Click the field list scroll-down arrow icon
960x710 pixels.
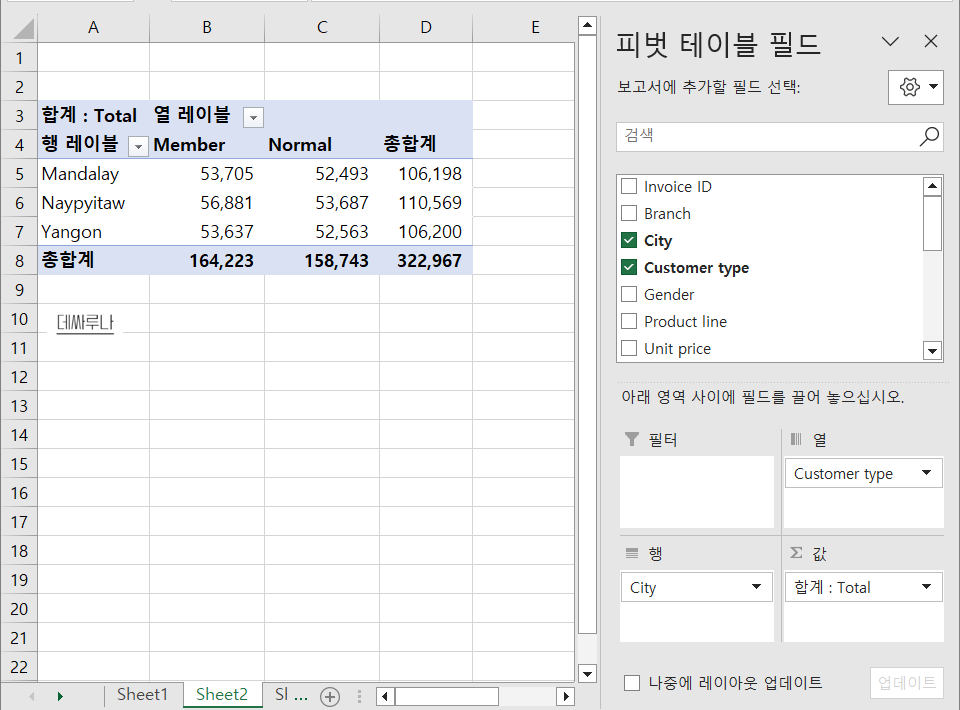(x=931, y=351)
